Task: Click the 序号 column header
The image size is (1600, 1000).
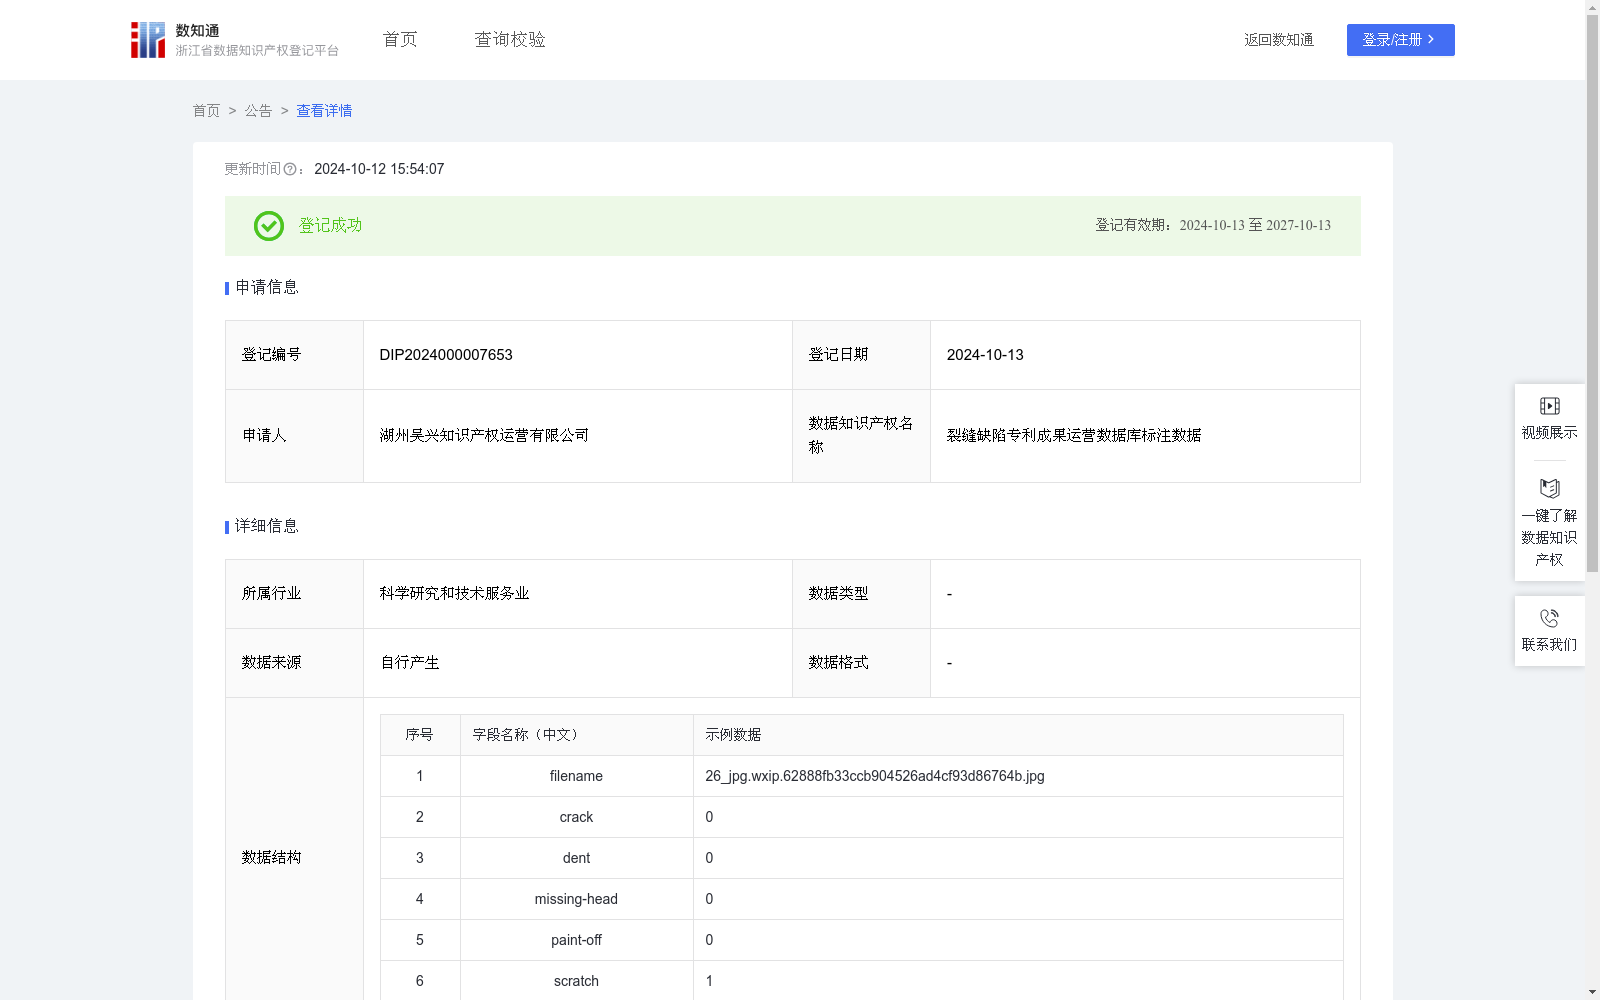Action: [x=420, y=735]
